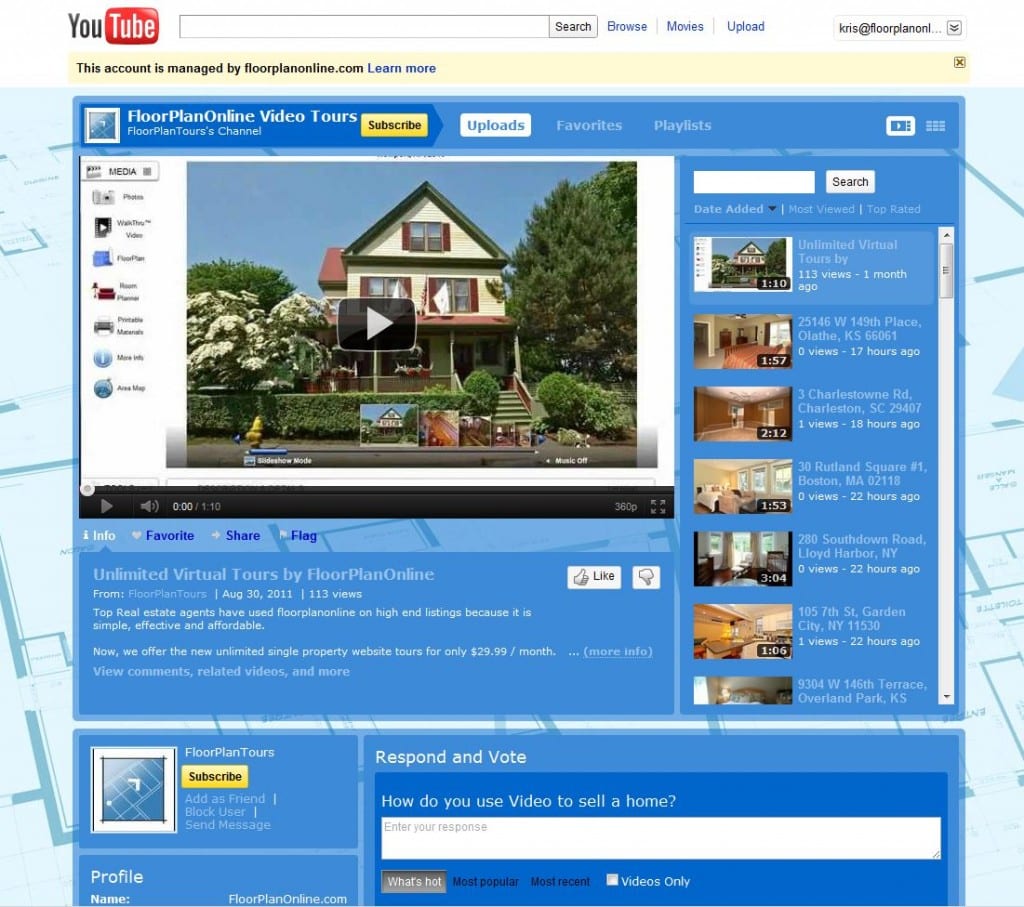Click the MEDIA panel header menu icon
Image resolution: width=1024 pixels, height=907 pixels.
148,171
